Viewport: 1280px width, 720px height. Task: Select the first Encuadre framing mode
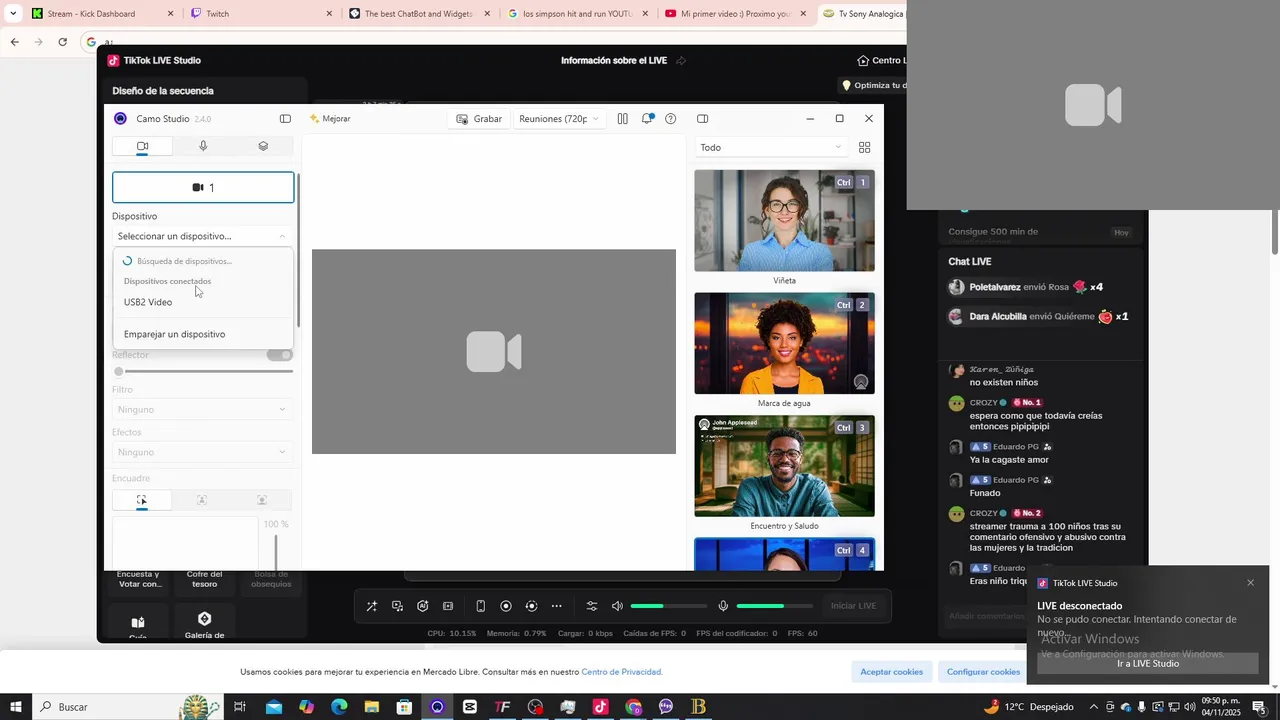(x=142, y=500)
